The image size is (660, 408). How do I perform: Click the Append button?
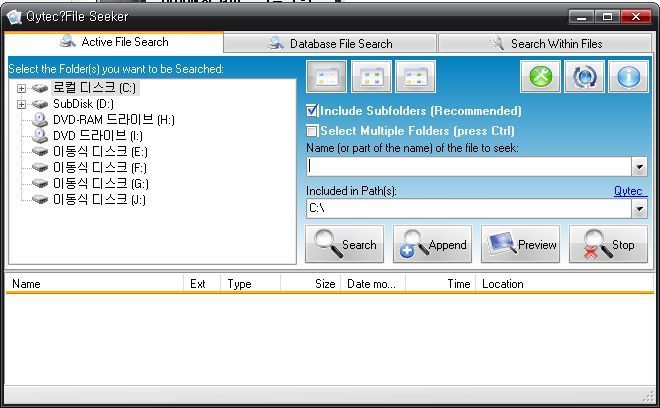pos(432,244)
